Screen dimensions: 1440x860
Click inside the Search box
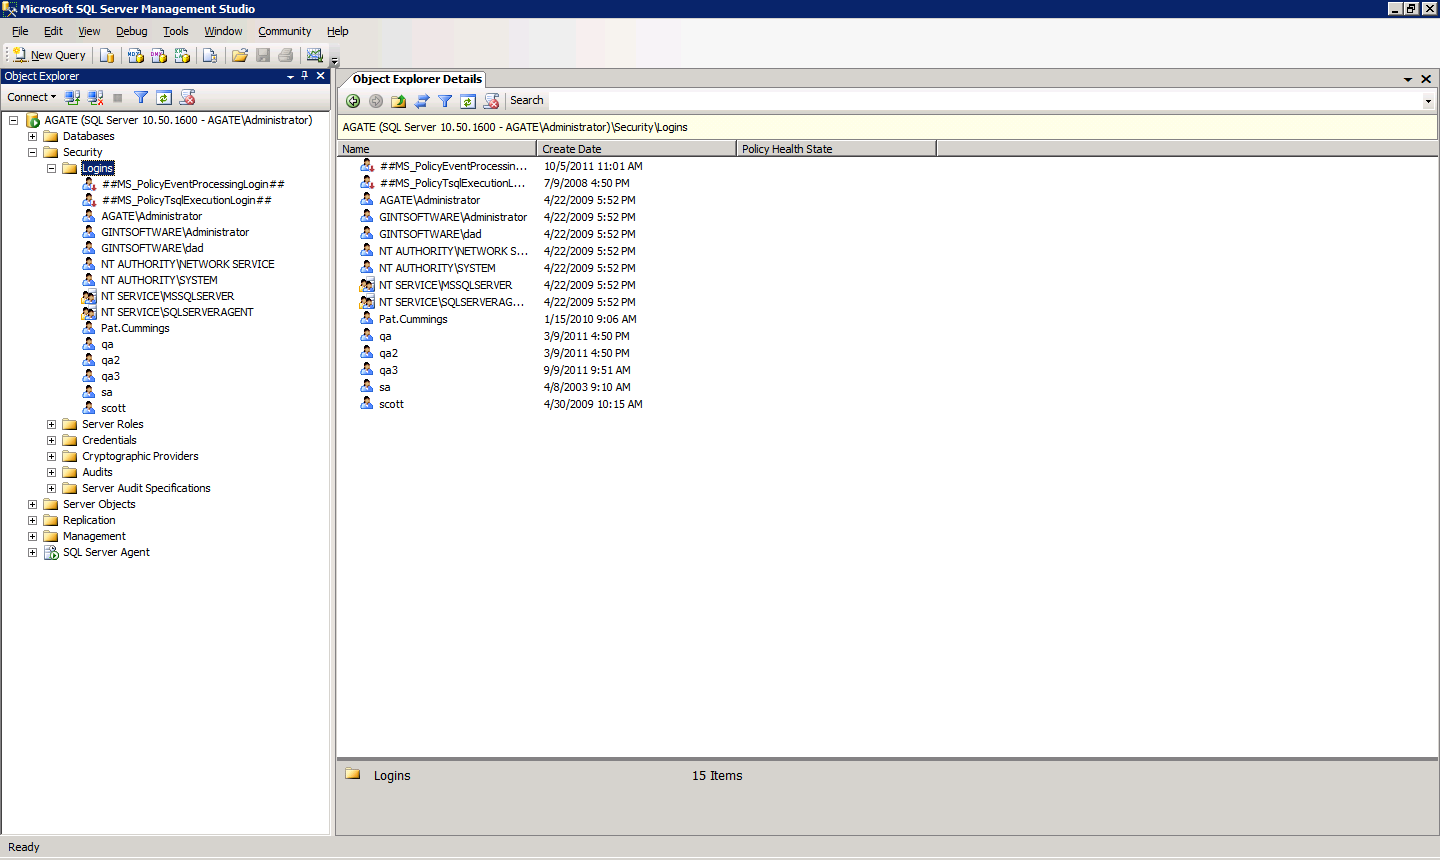tap(985, 101)
